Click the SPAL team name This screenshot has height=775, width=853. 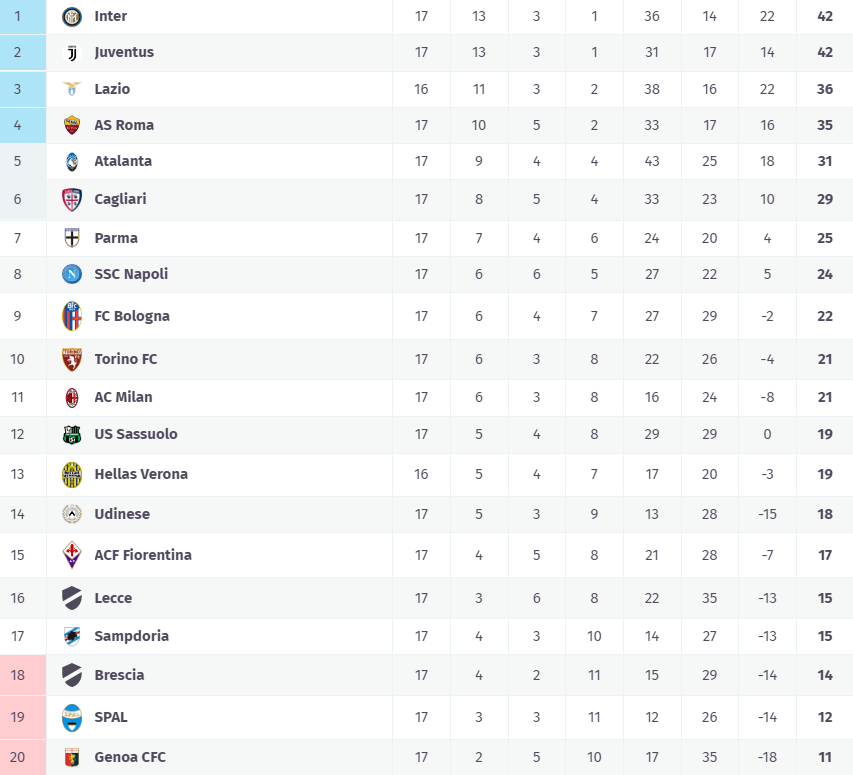tap(111, 717)
